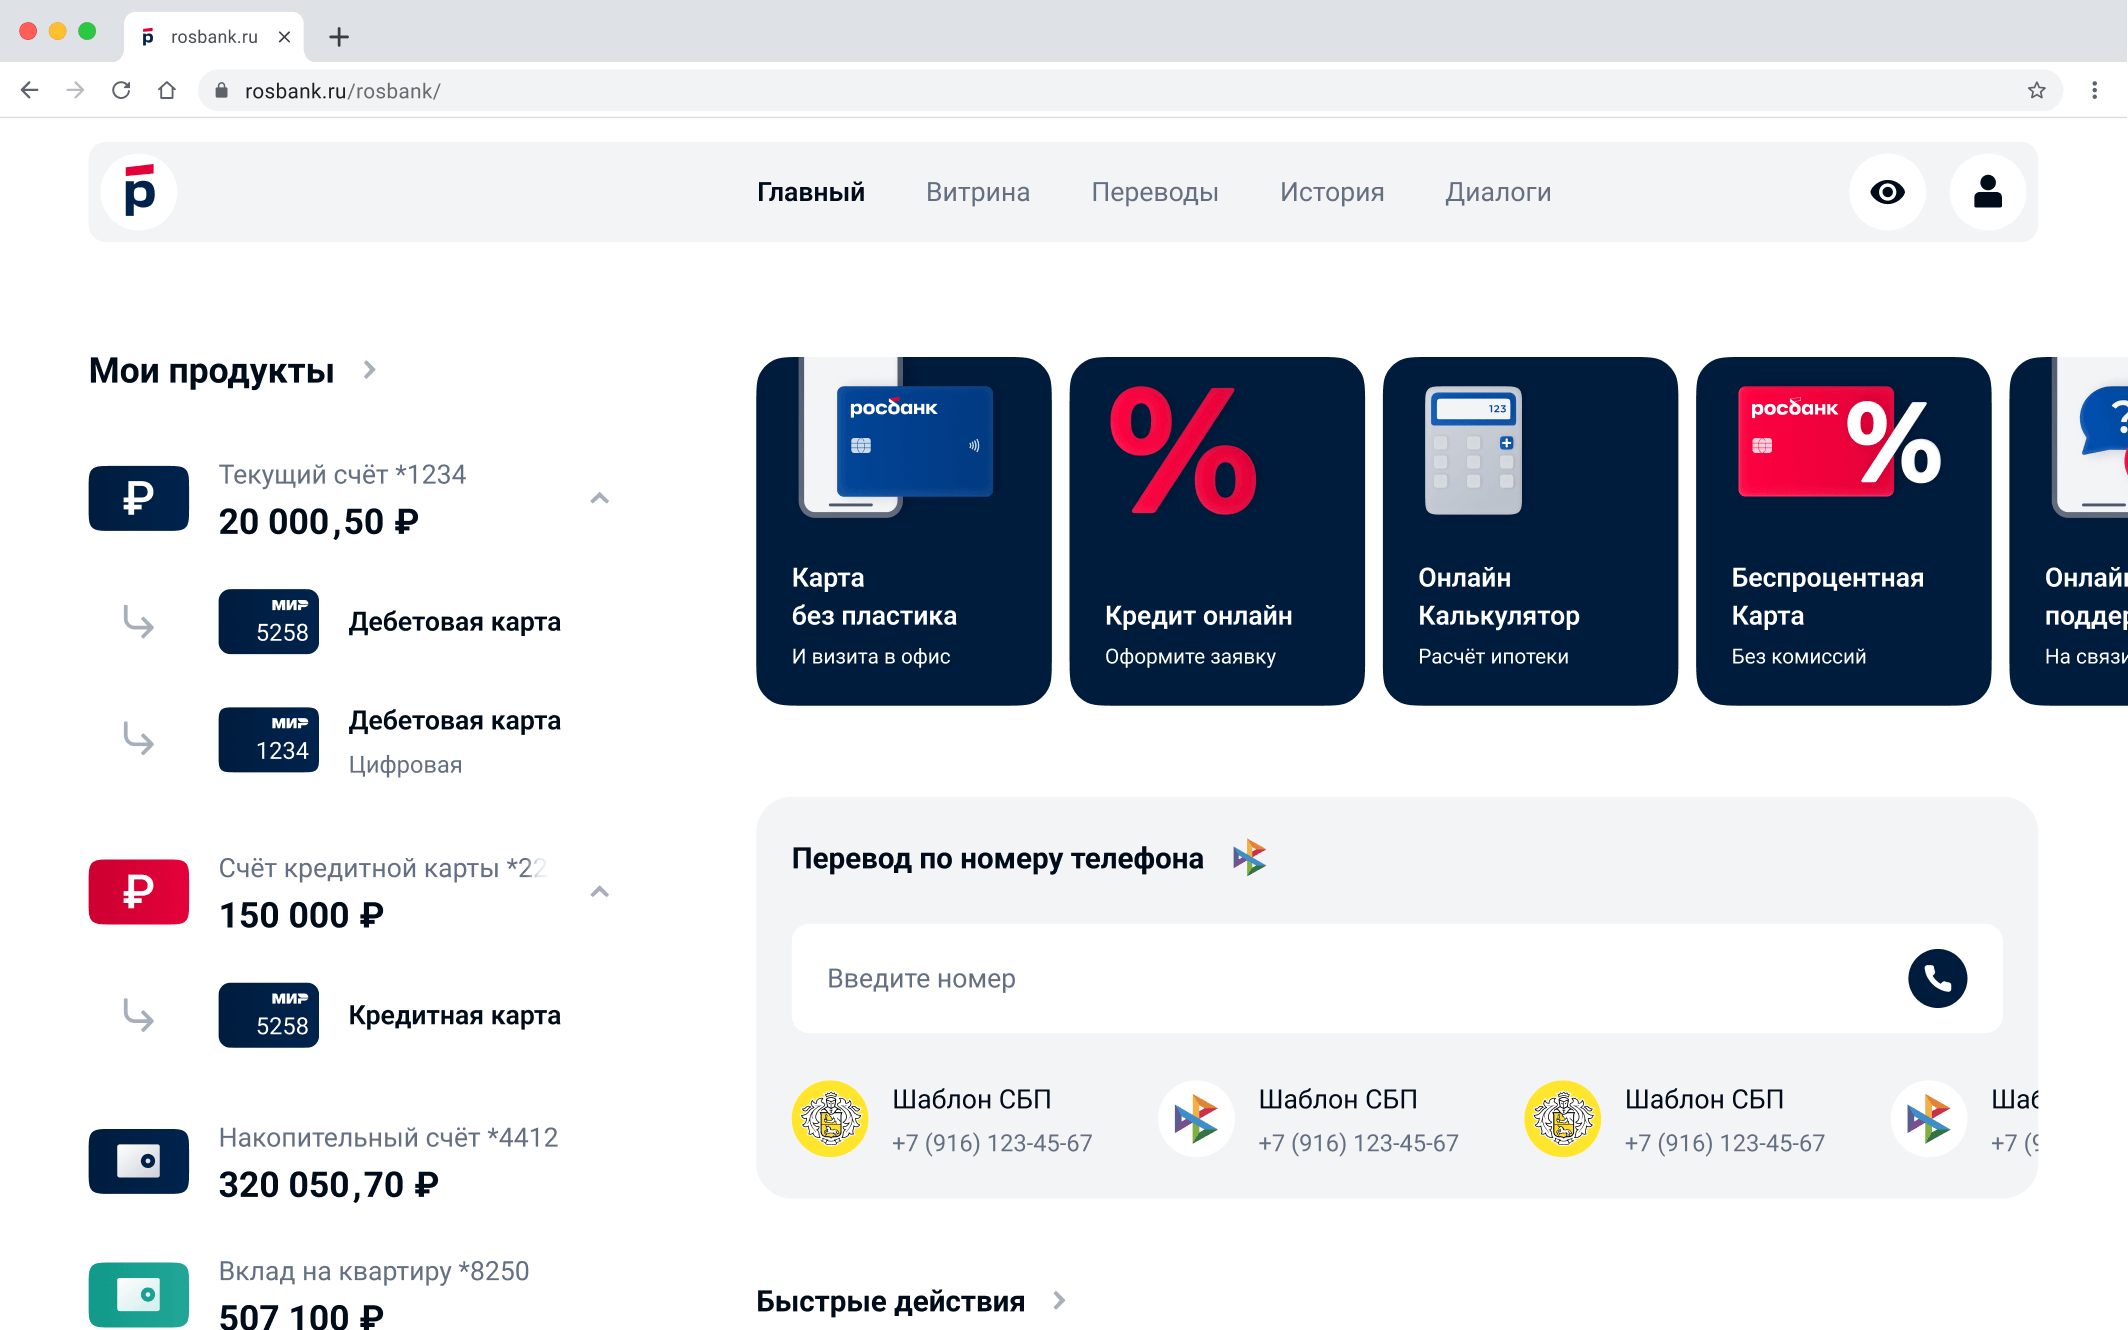This screenshot has height=1330, width=2128.
Task: Click the Накопительный счёт safe icon
Action: tap(139, 1161)
